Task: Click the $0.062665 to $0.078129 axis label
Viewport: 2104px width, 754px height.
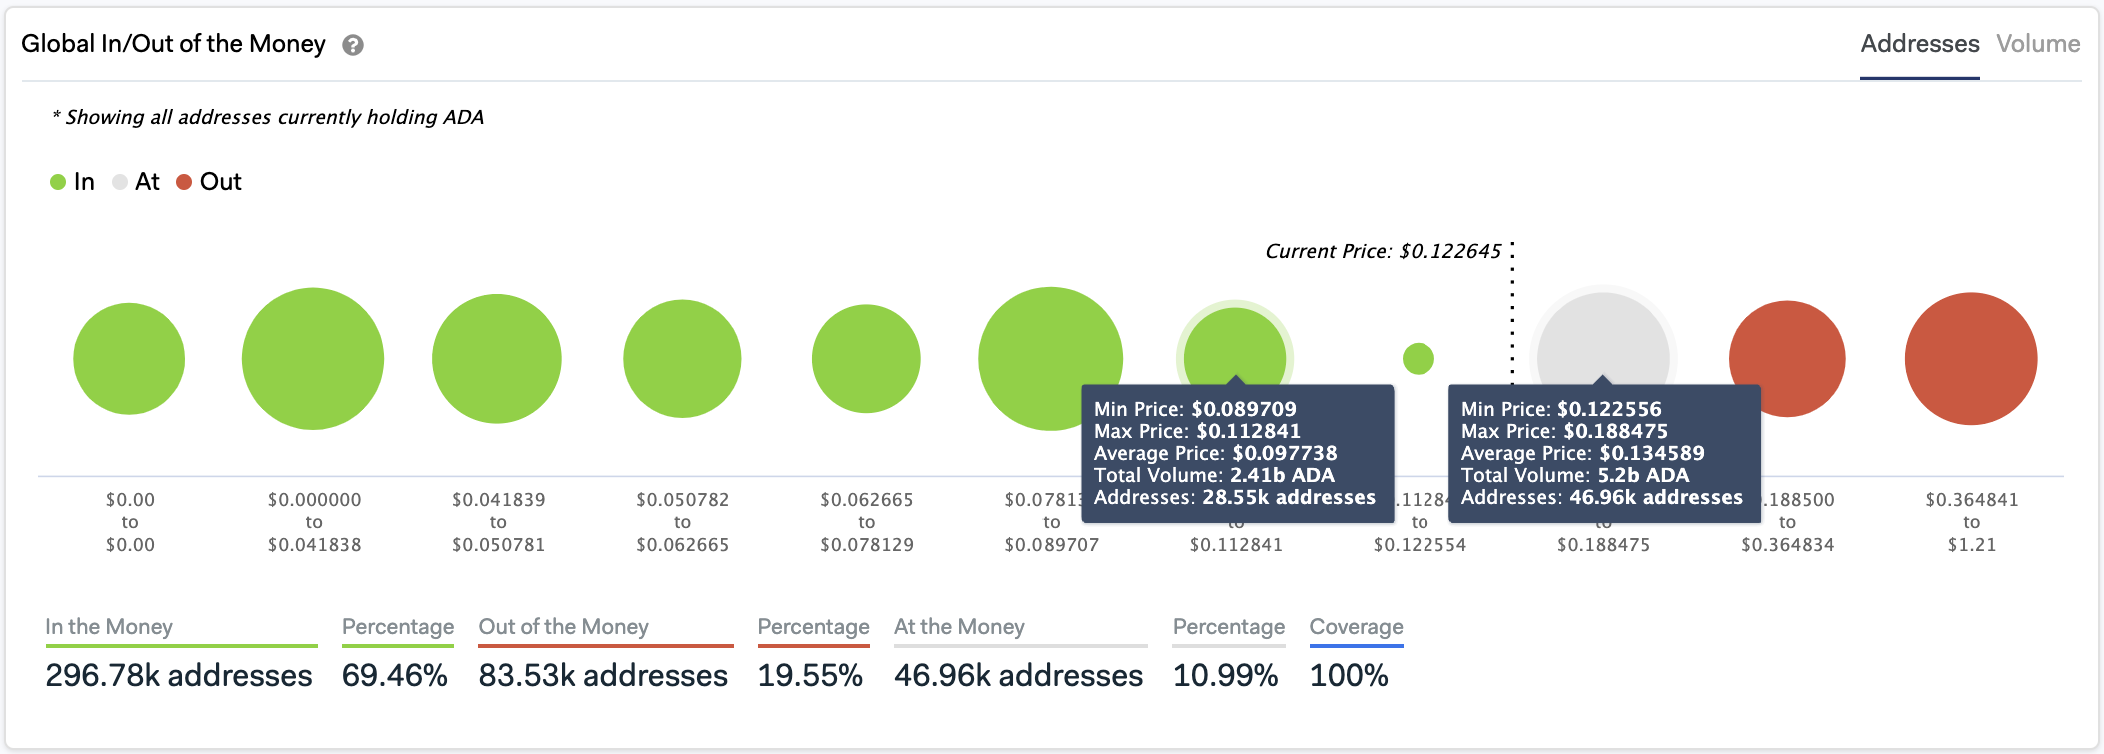Action: pyautogui.click(x=867, y=522)
